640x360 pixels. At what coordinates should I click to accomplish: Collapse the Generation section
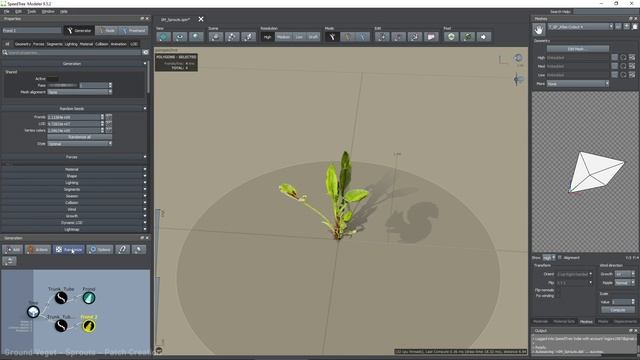coord(73,64)
